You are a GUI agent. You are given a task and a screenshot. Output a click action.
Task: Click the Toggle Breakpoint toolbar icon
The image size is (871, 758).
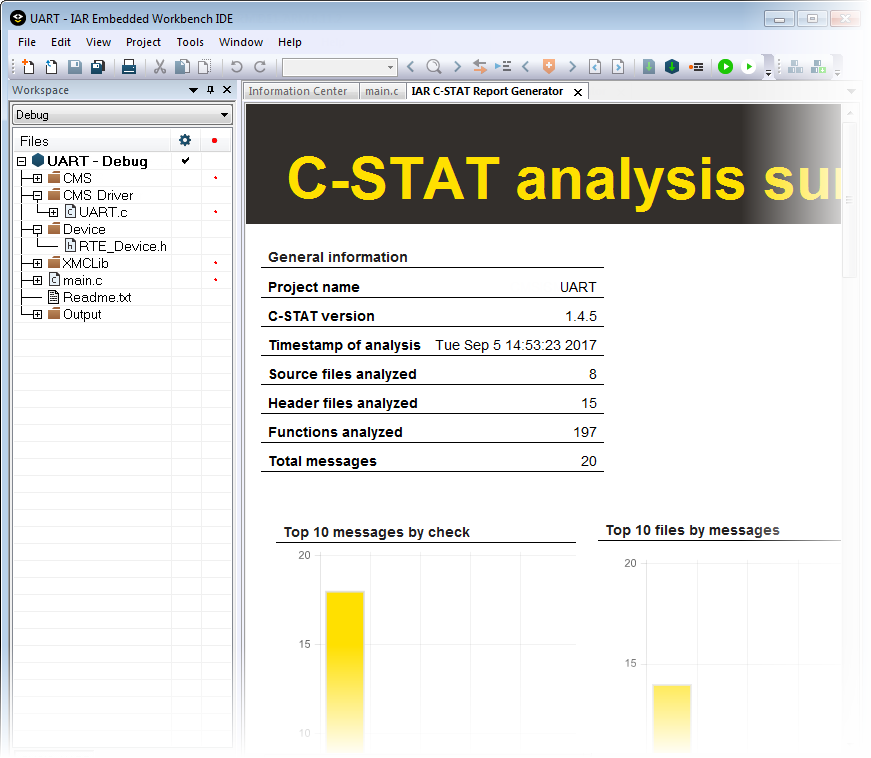point(697,67)
